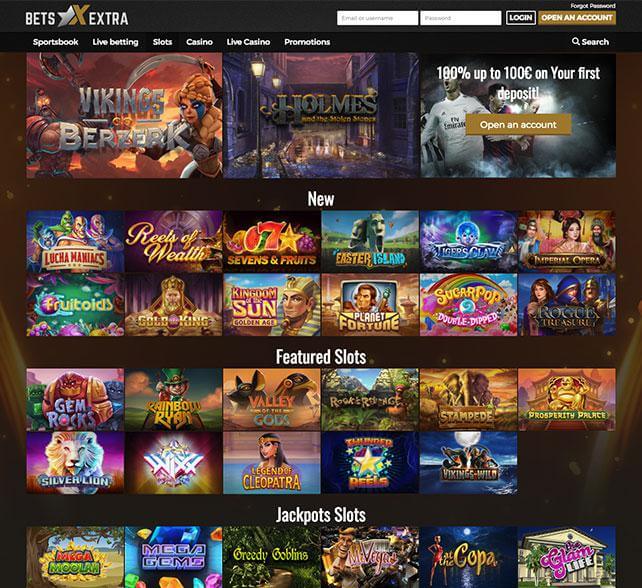
Task: Focus the Password input field
Action: [x=461, y=18]
